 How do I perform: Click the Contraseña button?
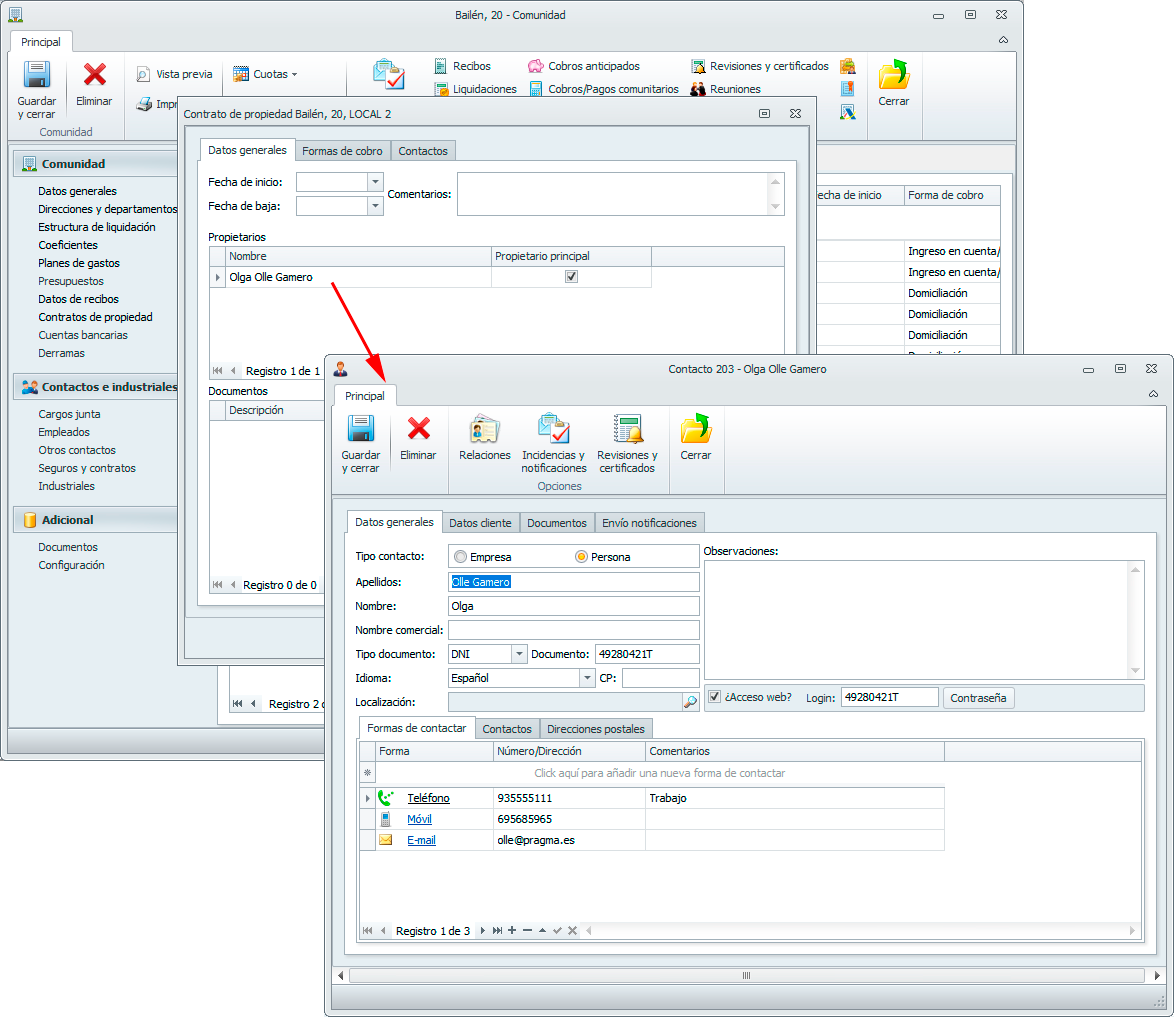(x=978, y=697)
